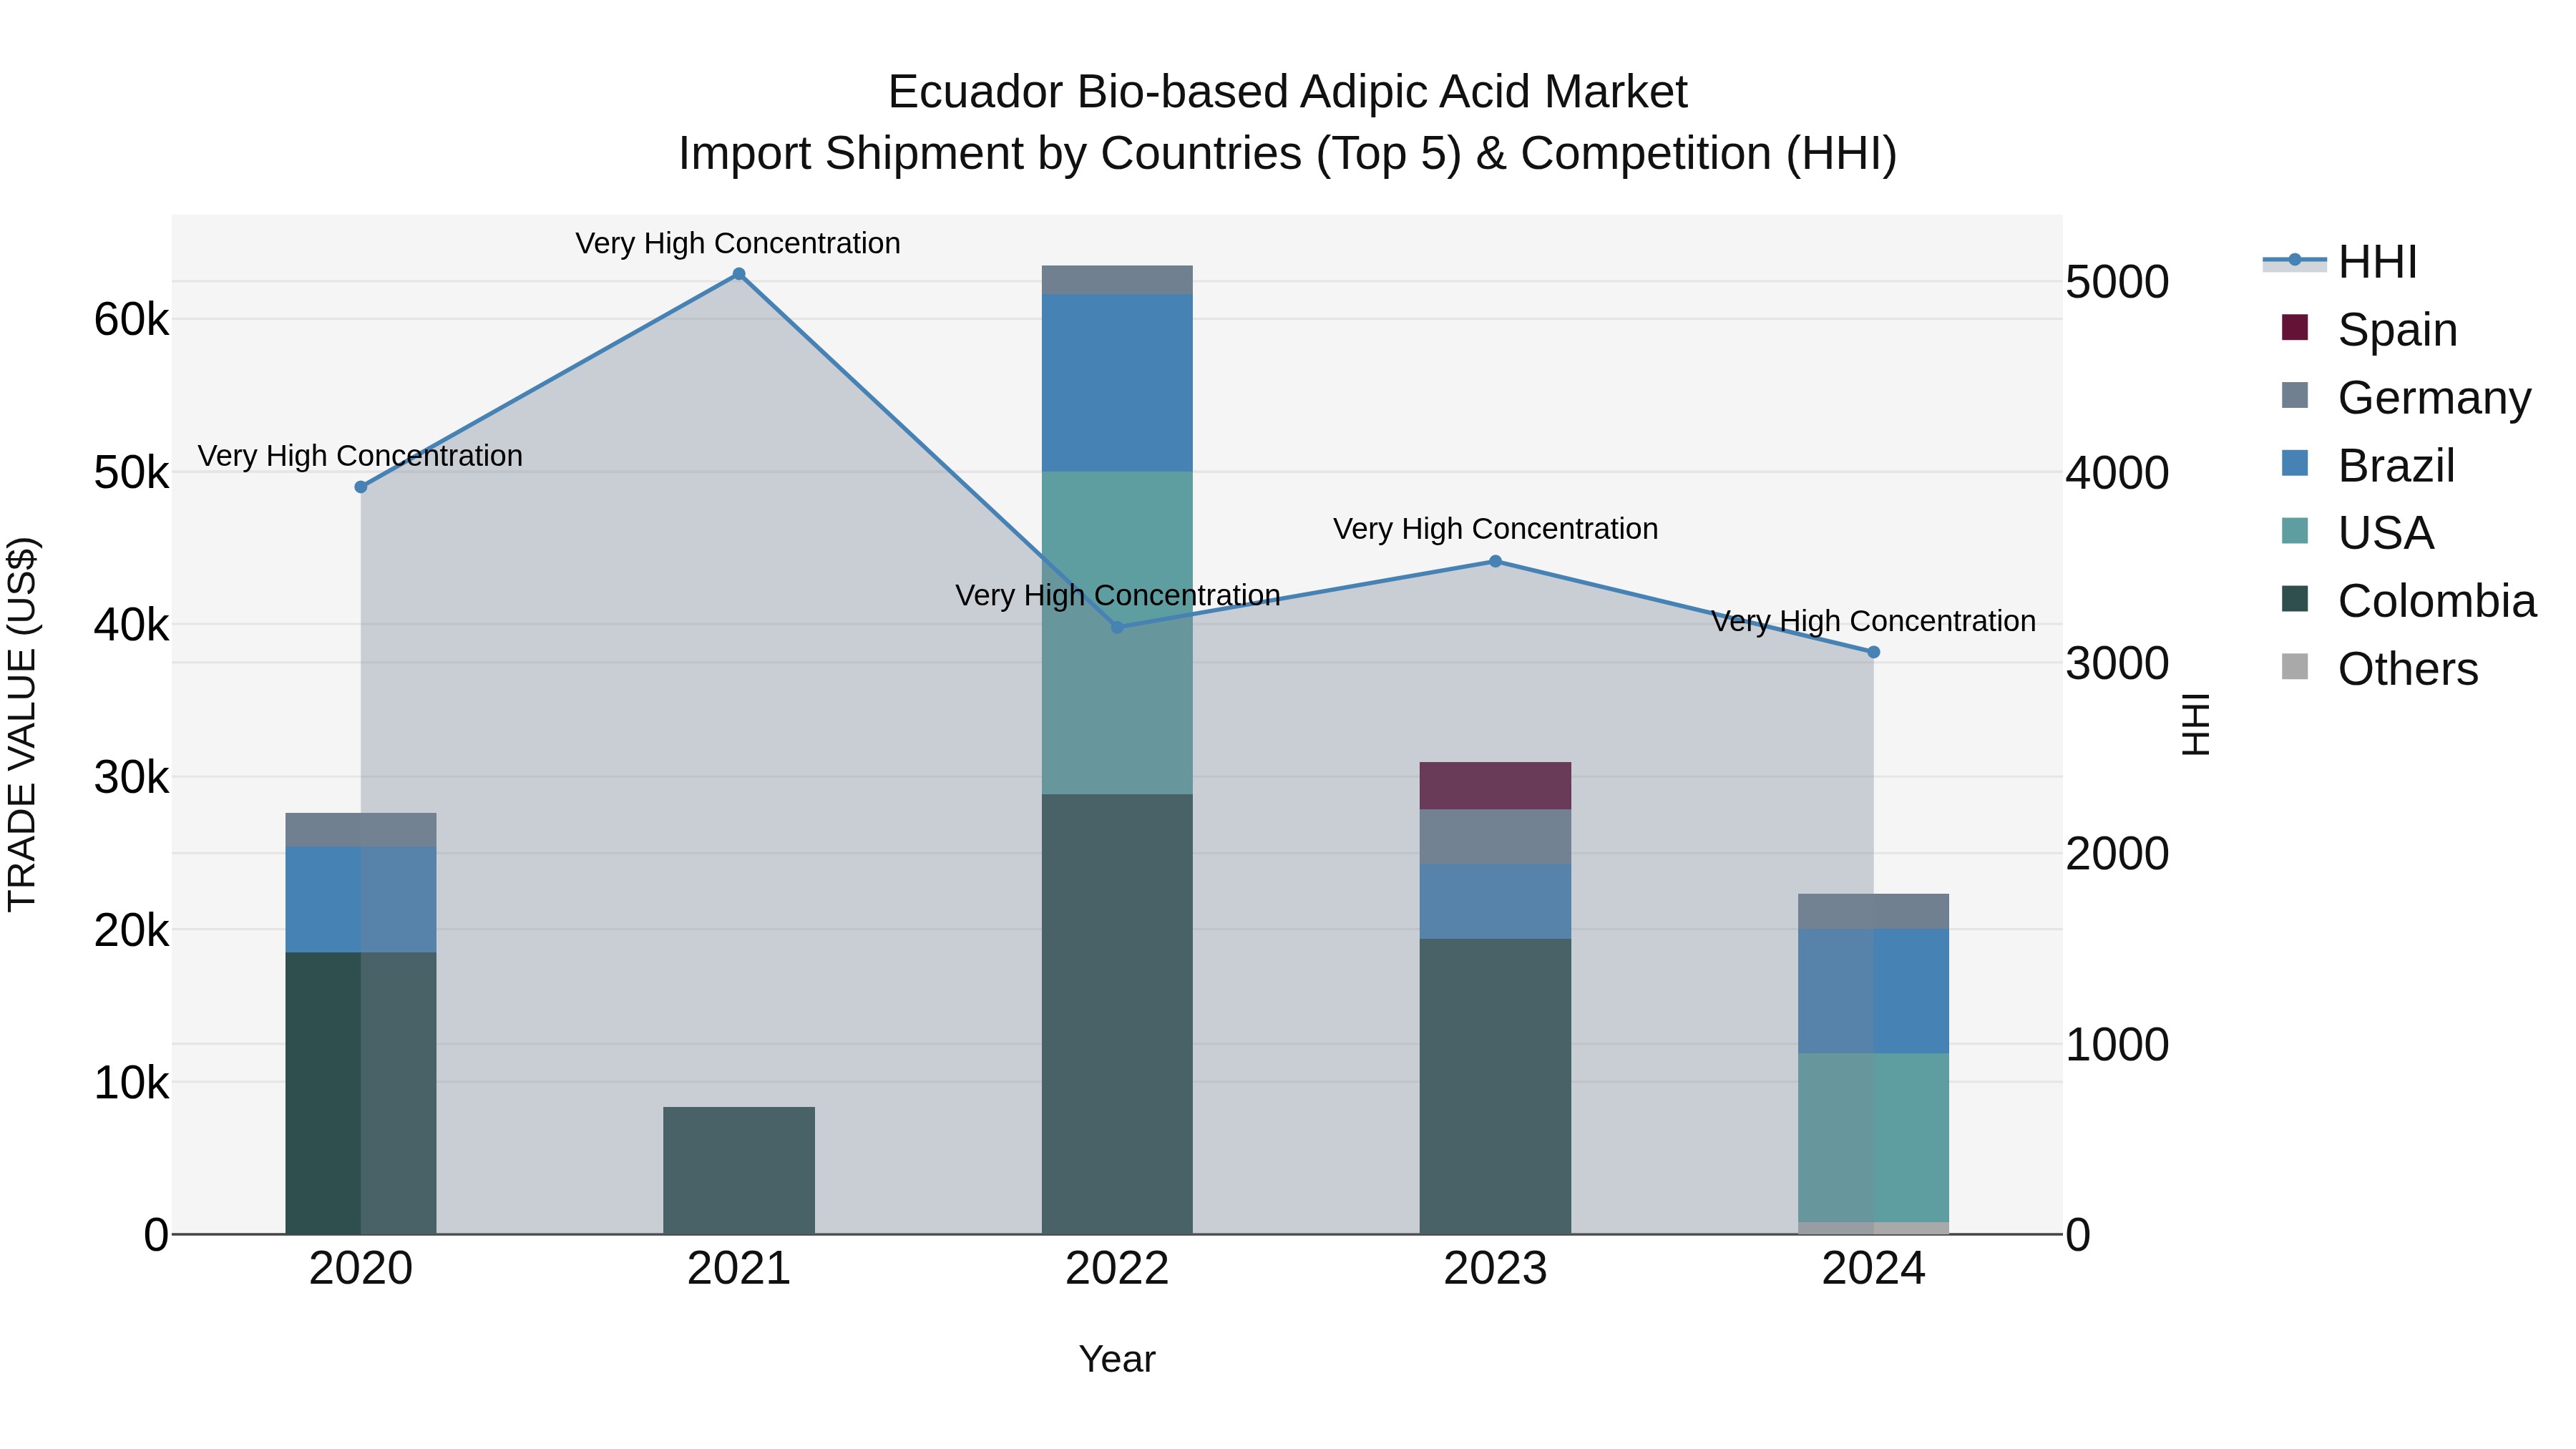Click the '5000' right axis tick label
This screenshot has height=1449, width=2576.
[x=2117, y=282]
